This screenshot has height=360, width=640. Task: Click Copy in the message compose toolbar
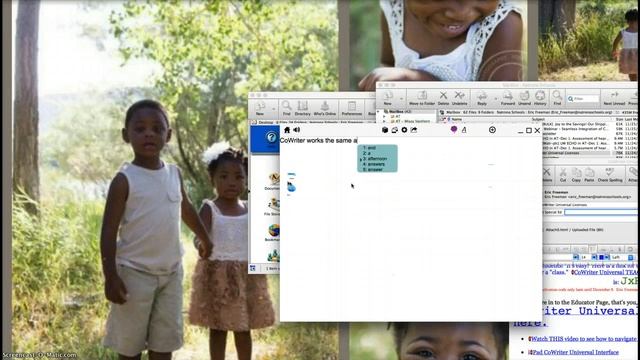pyautogui.click(x=576, y=175)
